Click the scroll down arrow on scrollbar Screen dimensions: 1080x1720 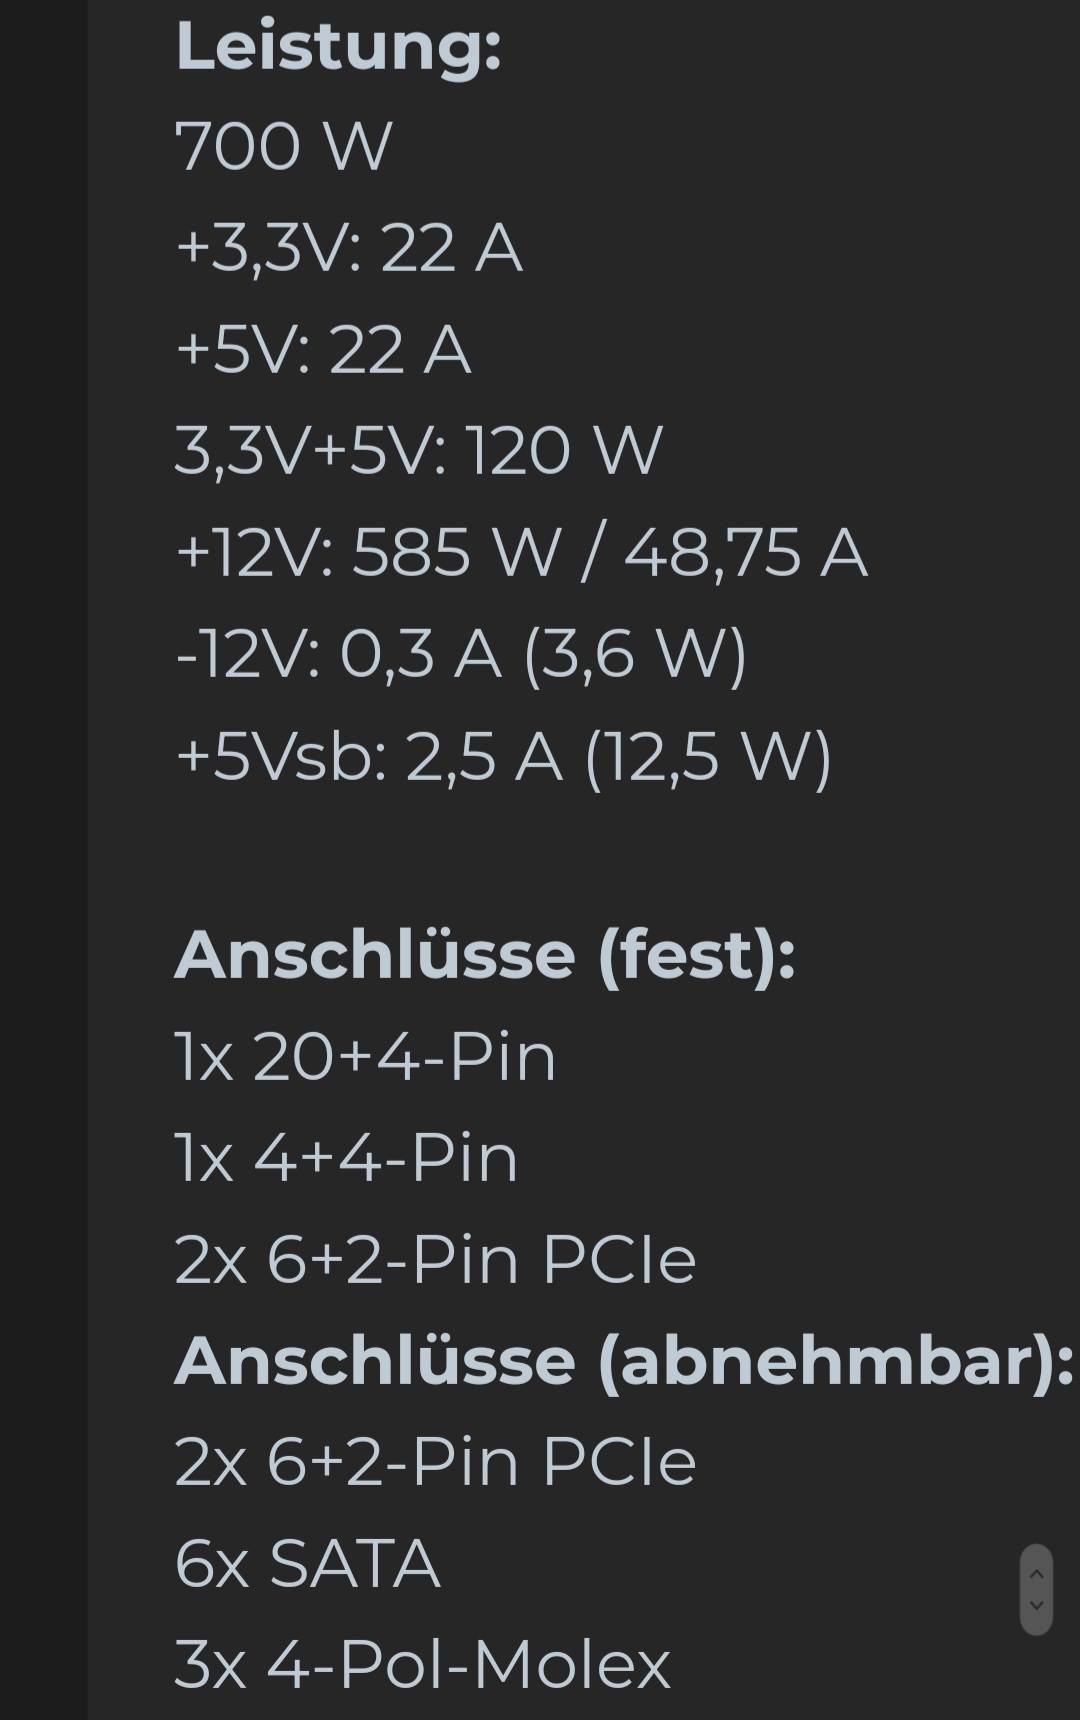click(x=1036, y=1606)
